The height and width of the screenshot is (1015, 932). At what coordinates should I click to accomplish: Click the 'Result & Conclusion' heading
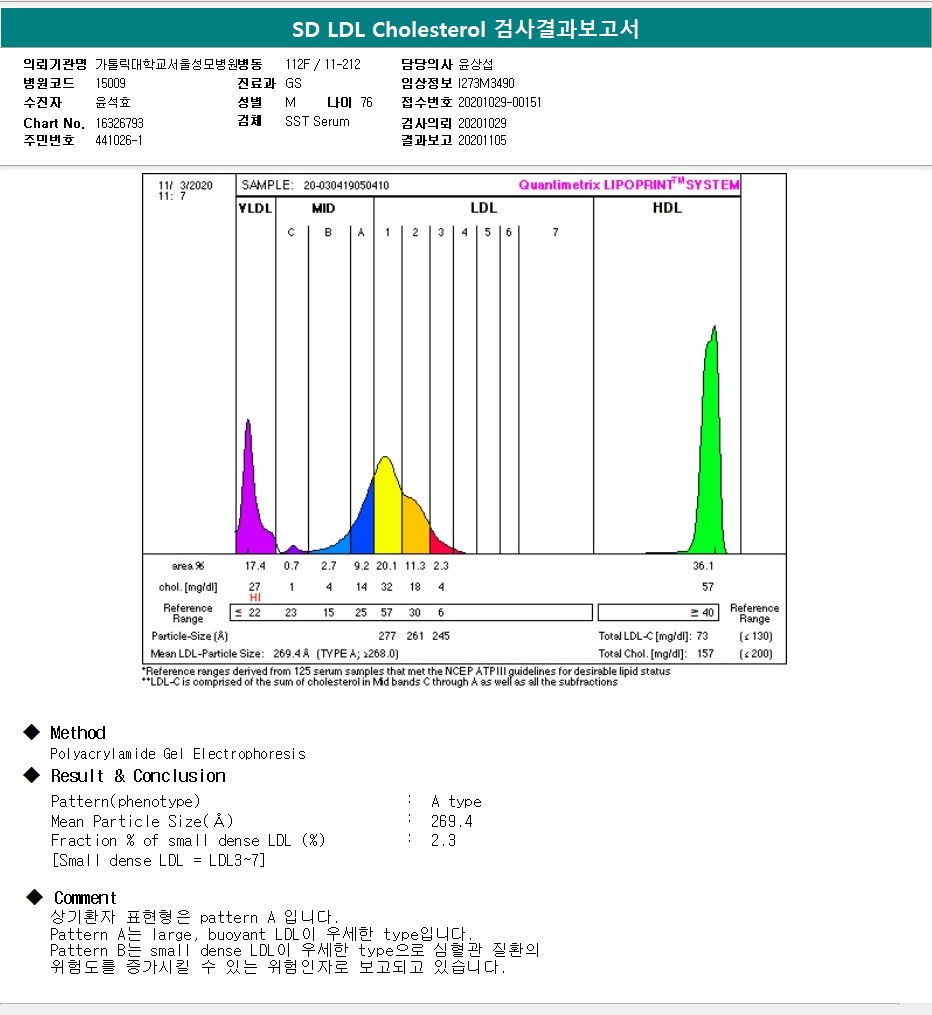[x=139, y=776]
